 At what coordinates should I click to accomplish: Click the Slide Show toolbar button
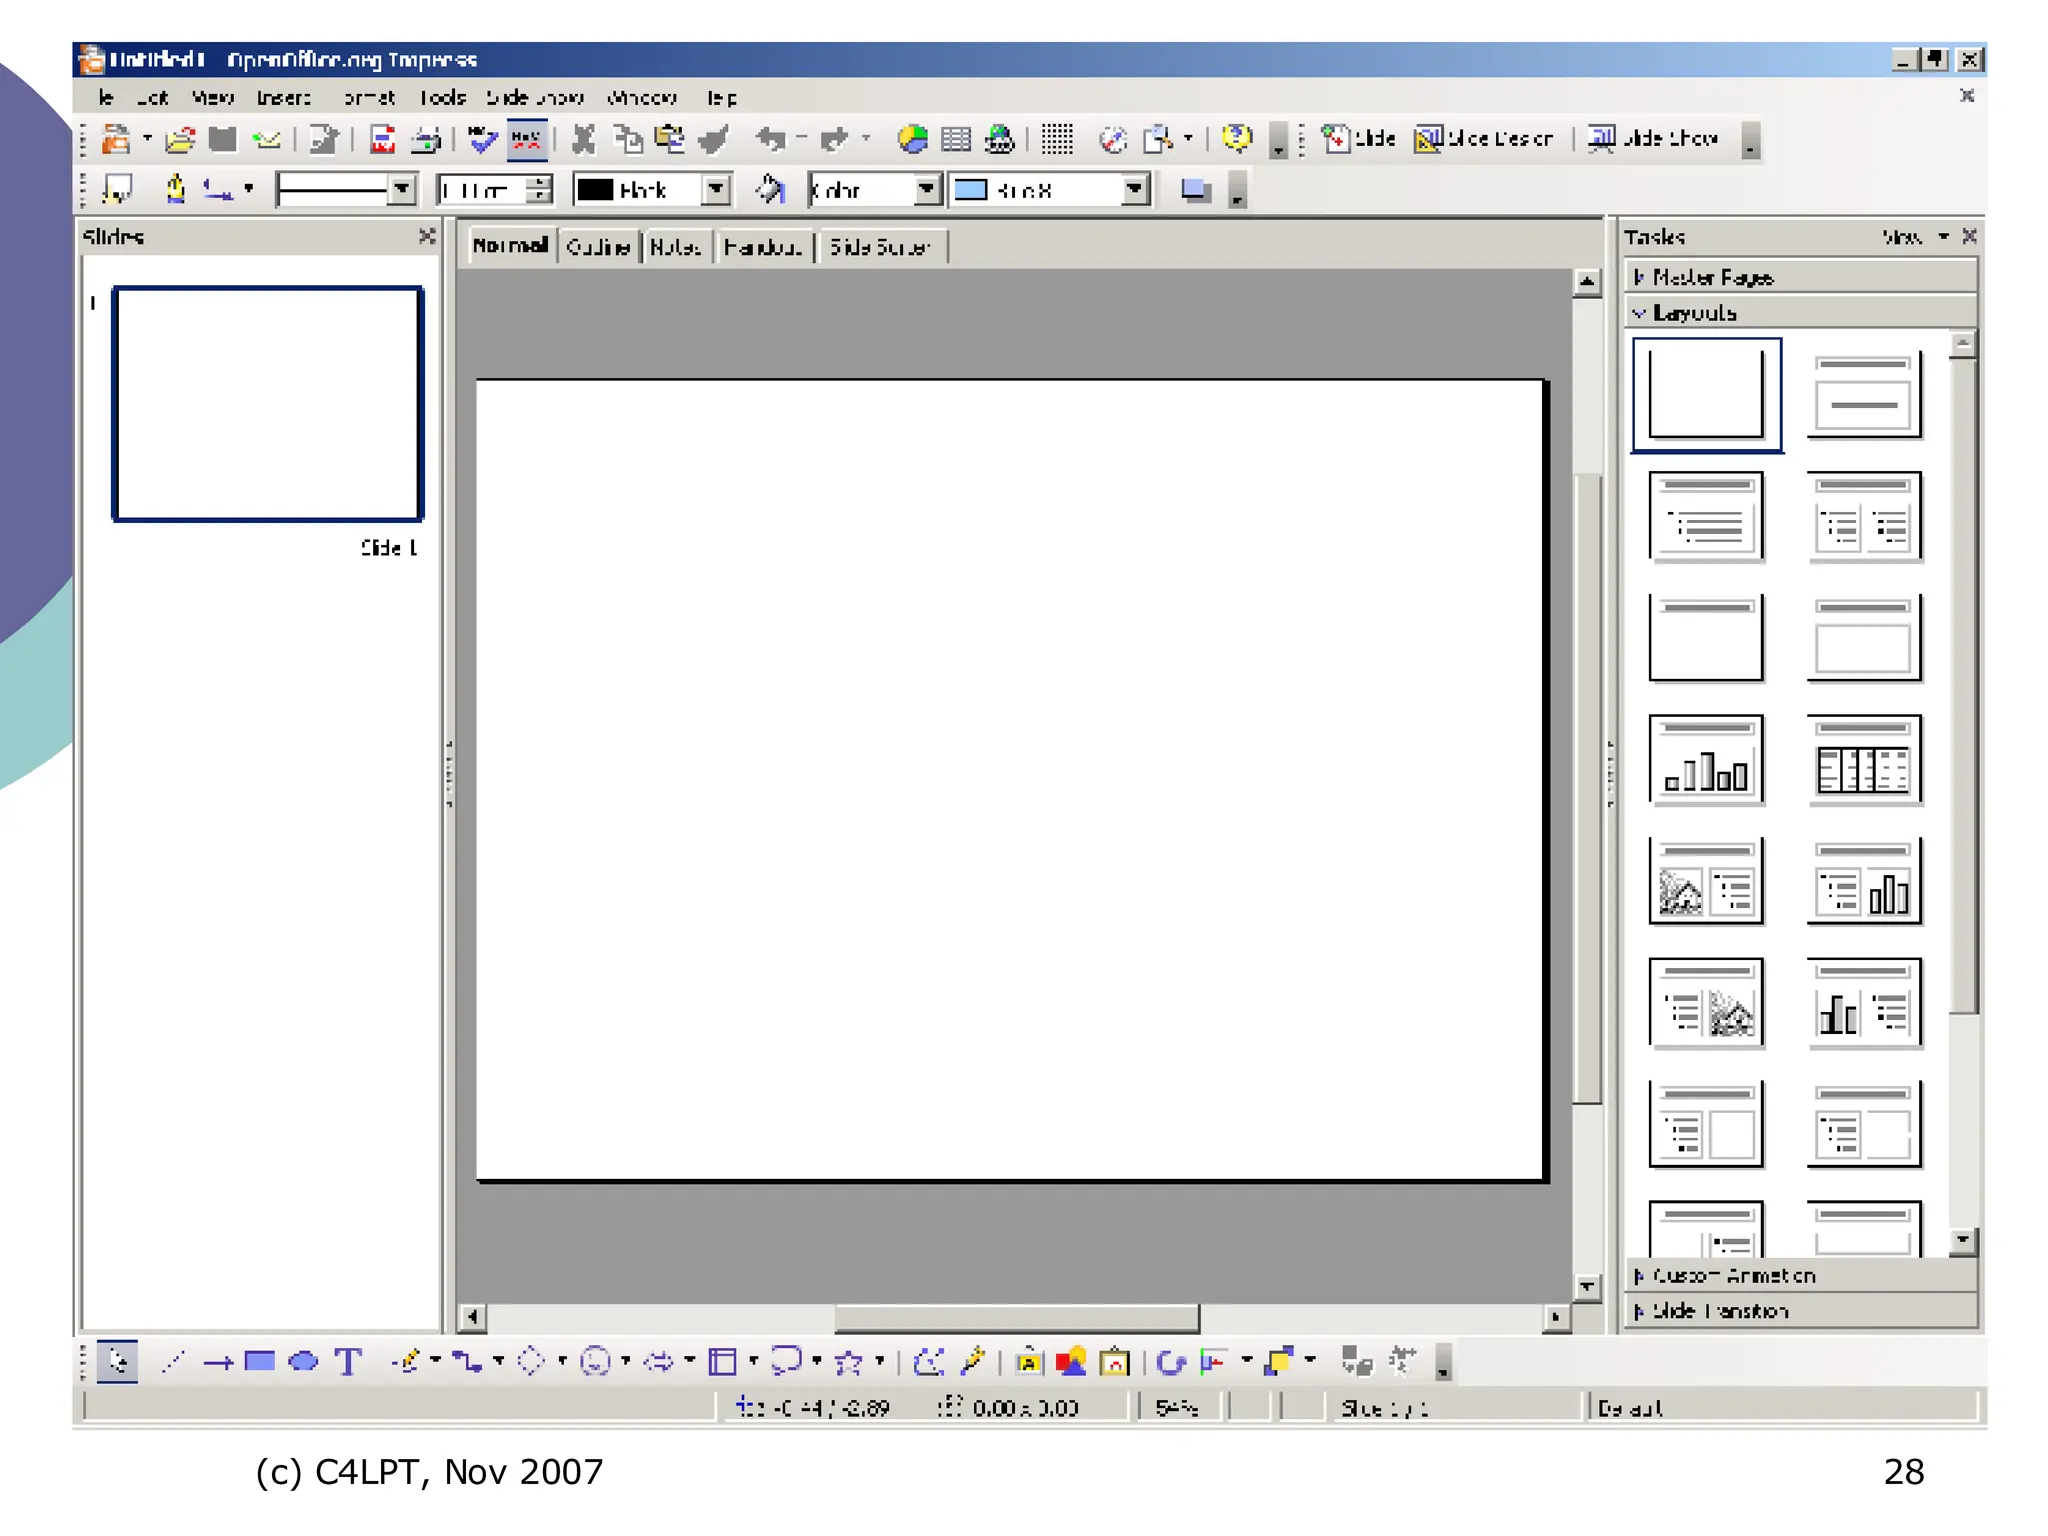click(x=1654, y=139)
